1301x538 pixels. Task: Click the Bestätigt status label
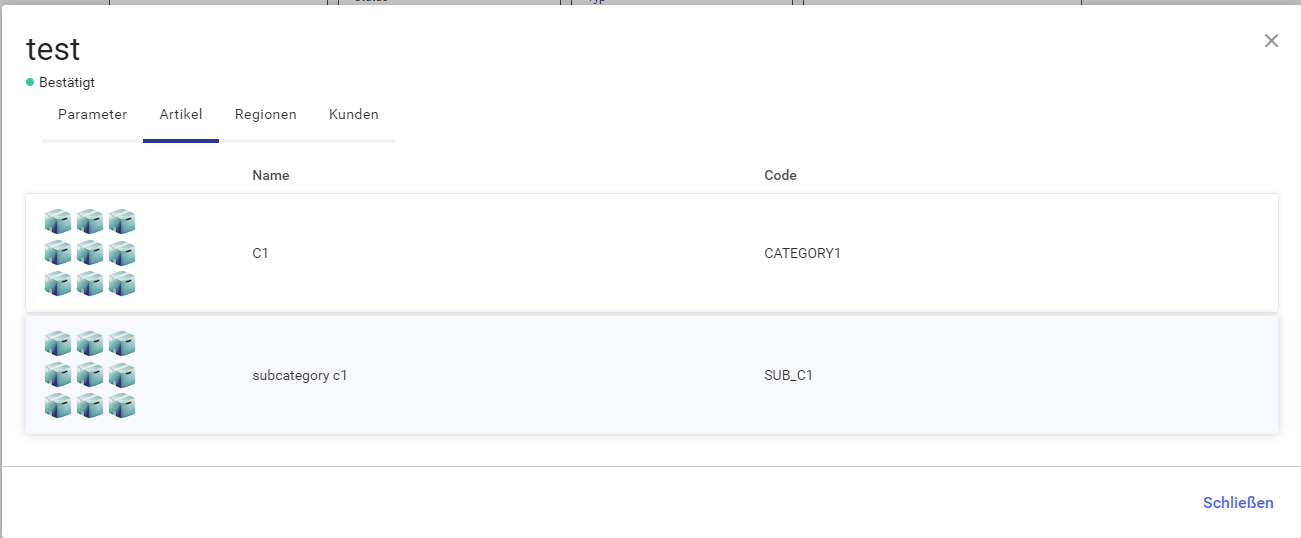(67, 82)
